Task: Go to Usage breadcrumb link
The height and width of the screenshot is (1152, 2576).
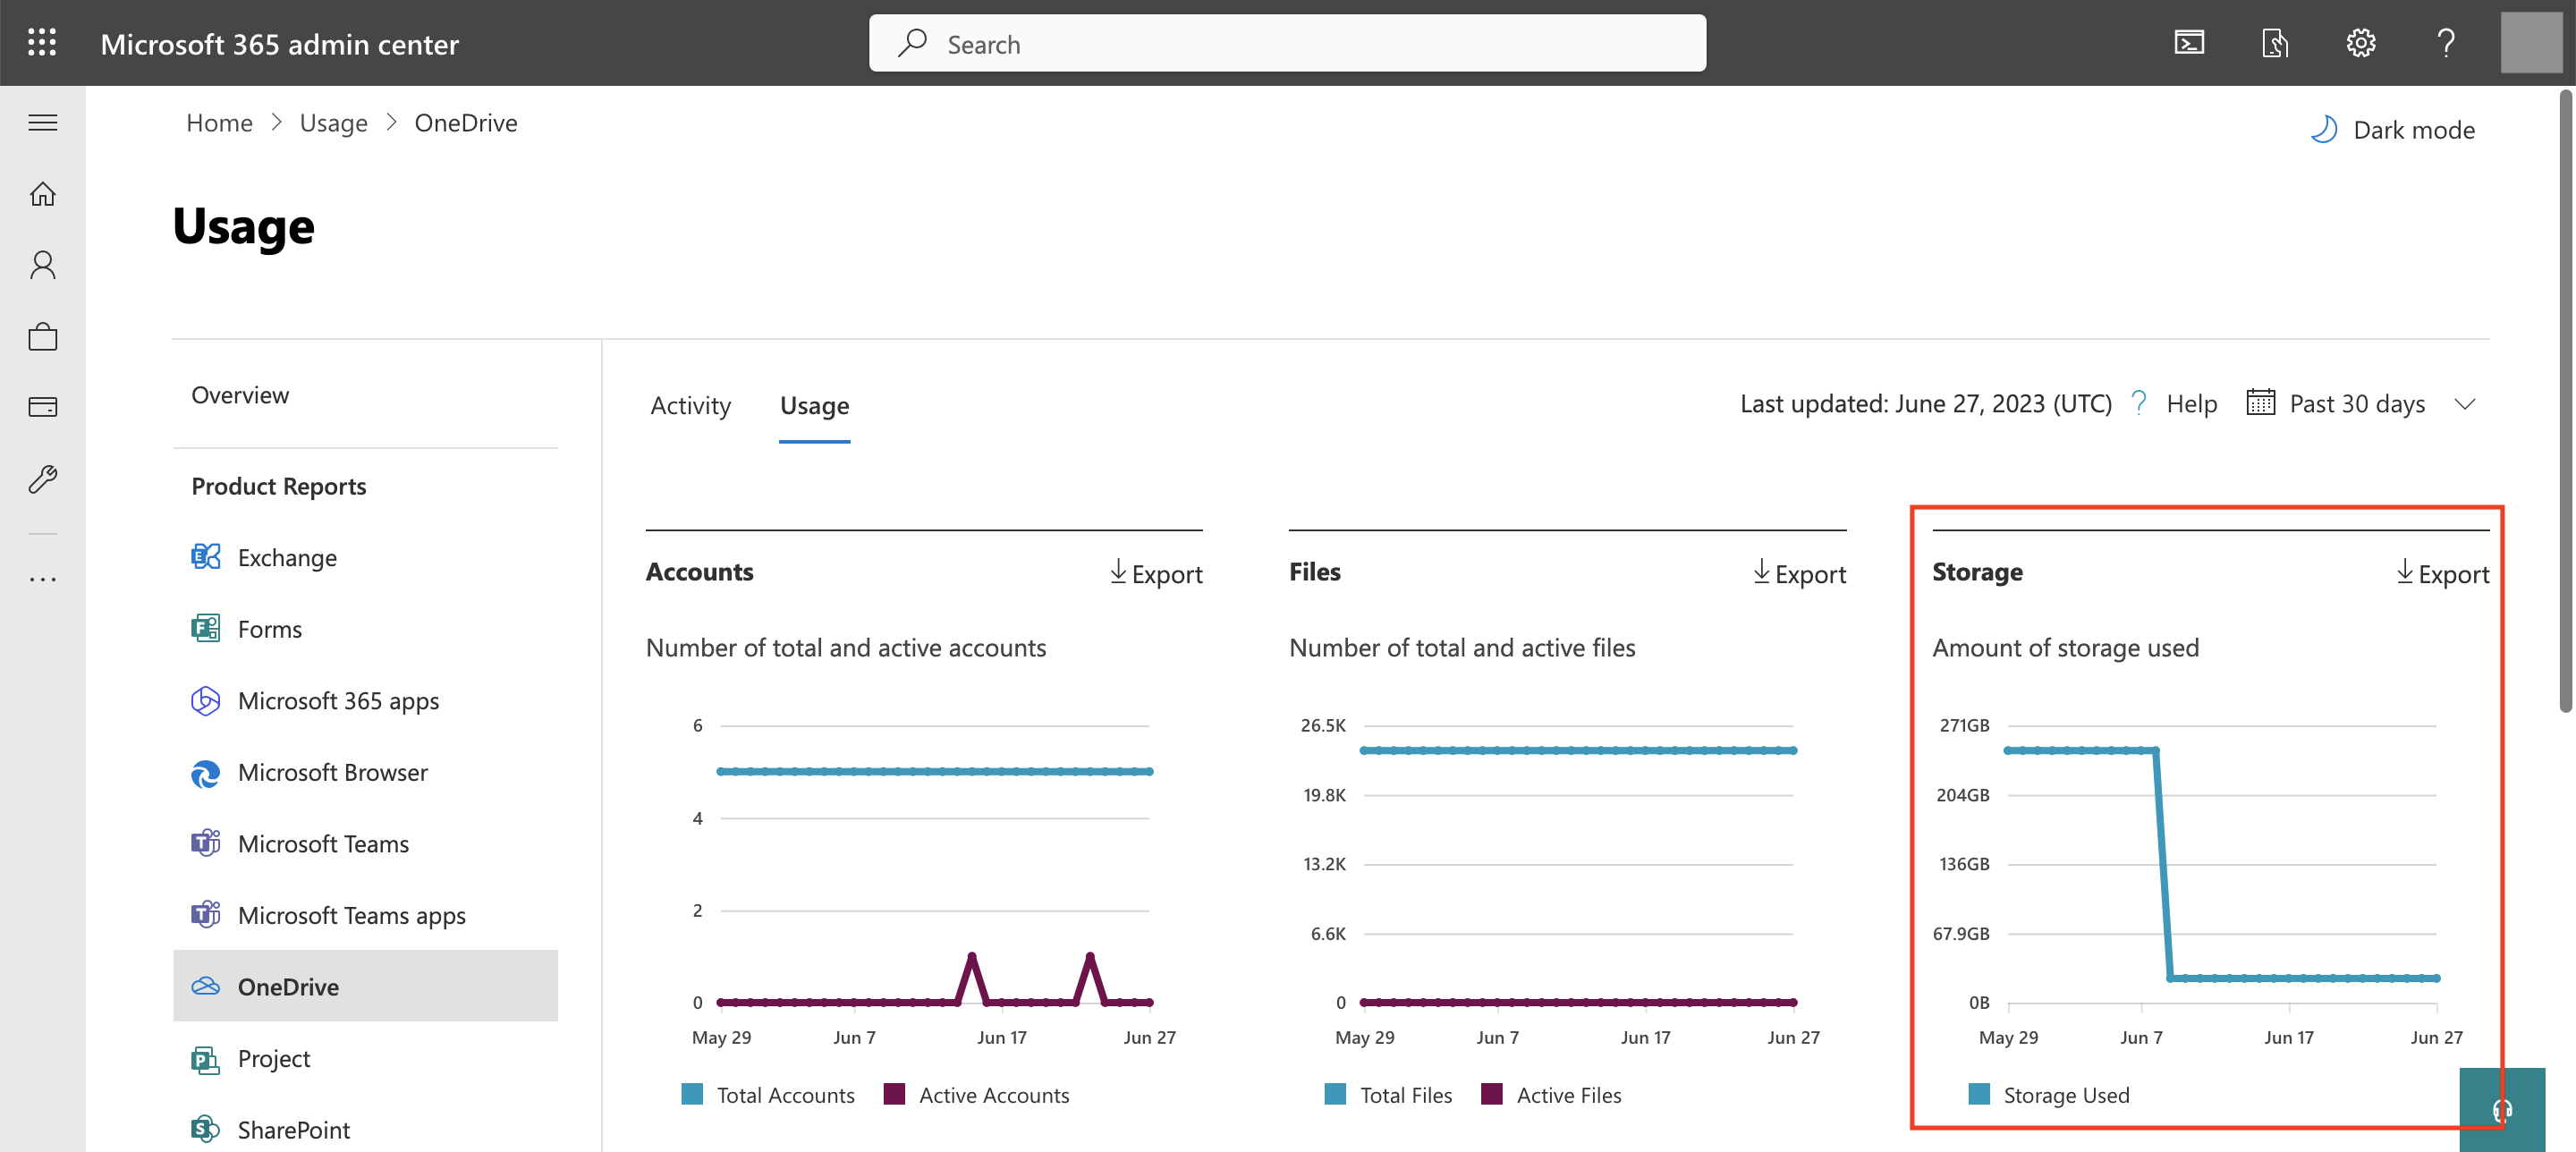Action: [334, 122]
